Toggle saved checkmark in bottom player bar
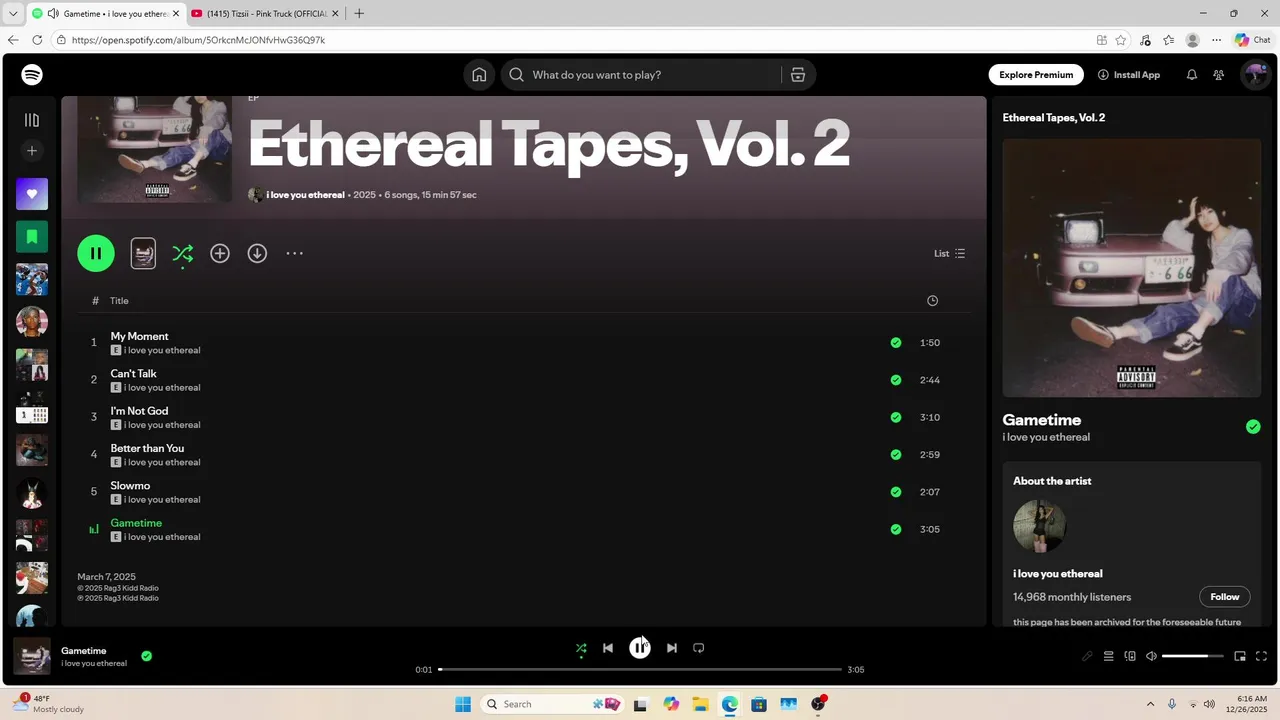 click(x=147, y=656)
